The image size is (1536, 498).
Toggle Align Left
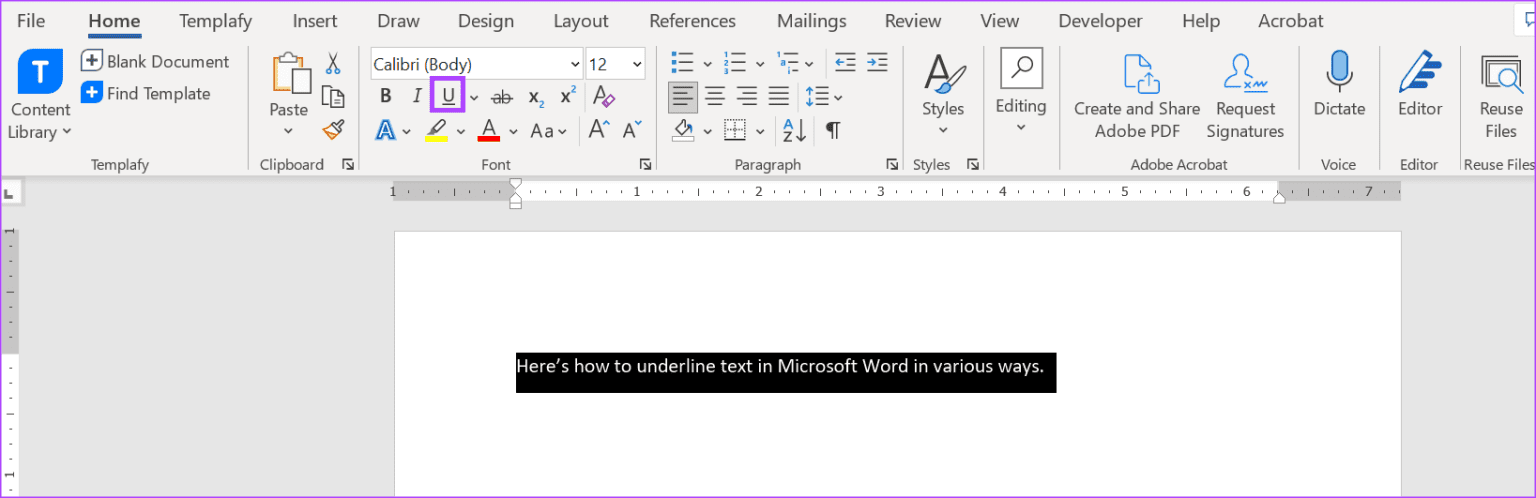pos(683,97)
